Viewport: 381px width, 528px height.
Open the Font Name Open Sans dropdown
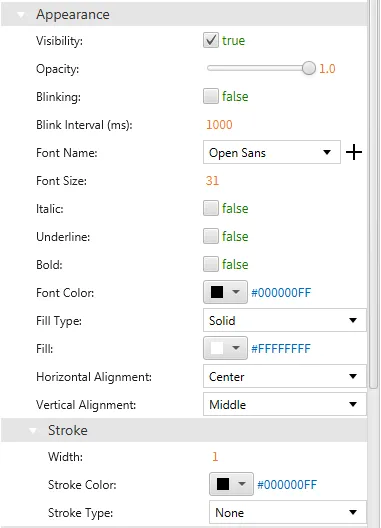(x=272, y=153)
